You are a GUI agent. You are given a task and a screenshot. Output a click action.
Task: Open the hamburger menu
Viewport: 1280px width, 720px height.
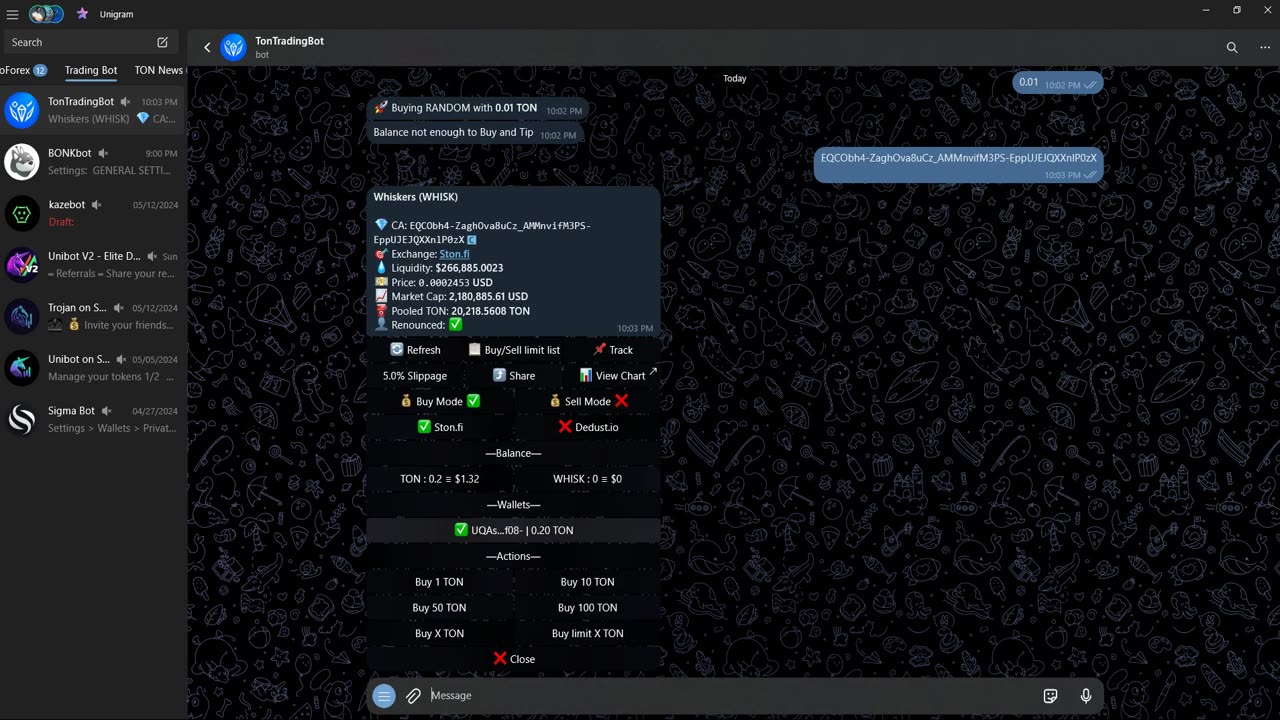[12, 14]
